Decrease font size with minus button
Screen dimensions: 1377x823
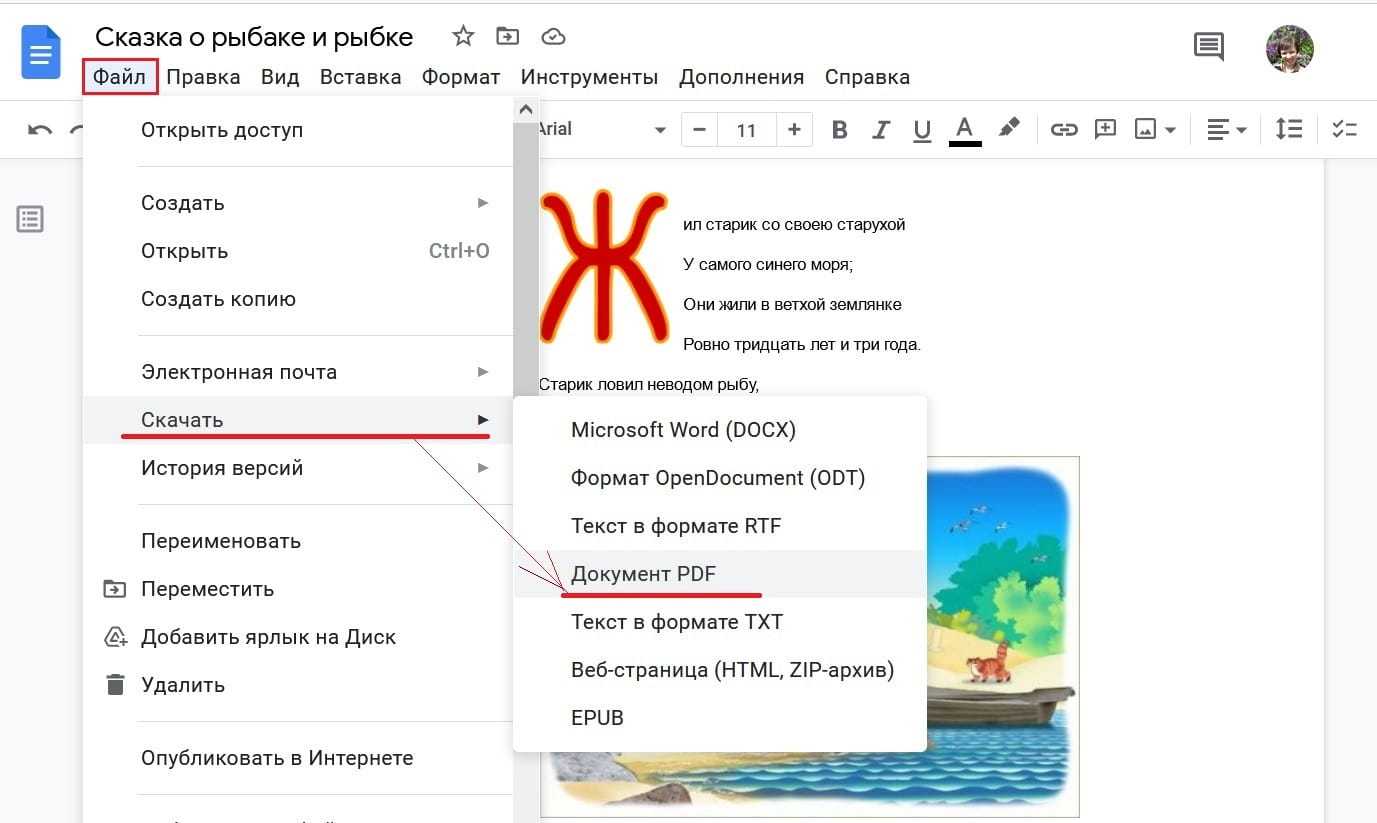coord(699,129)
